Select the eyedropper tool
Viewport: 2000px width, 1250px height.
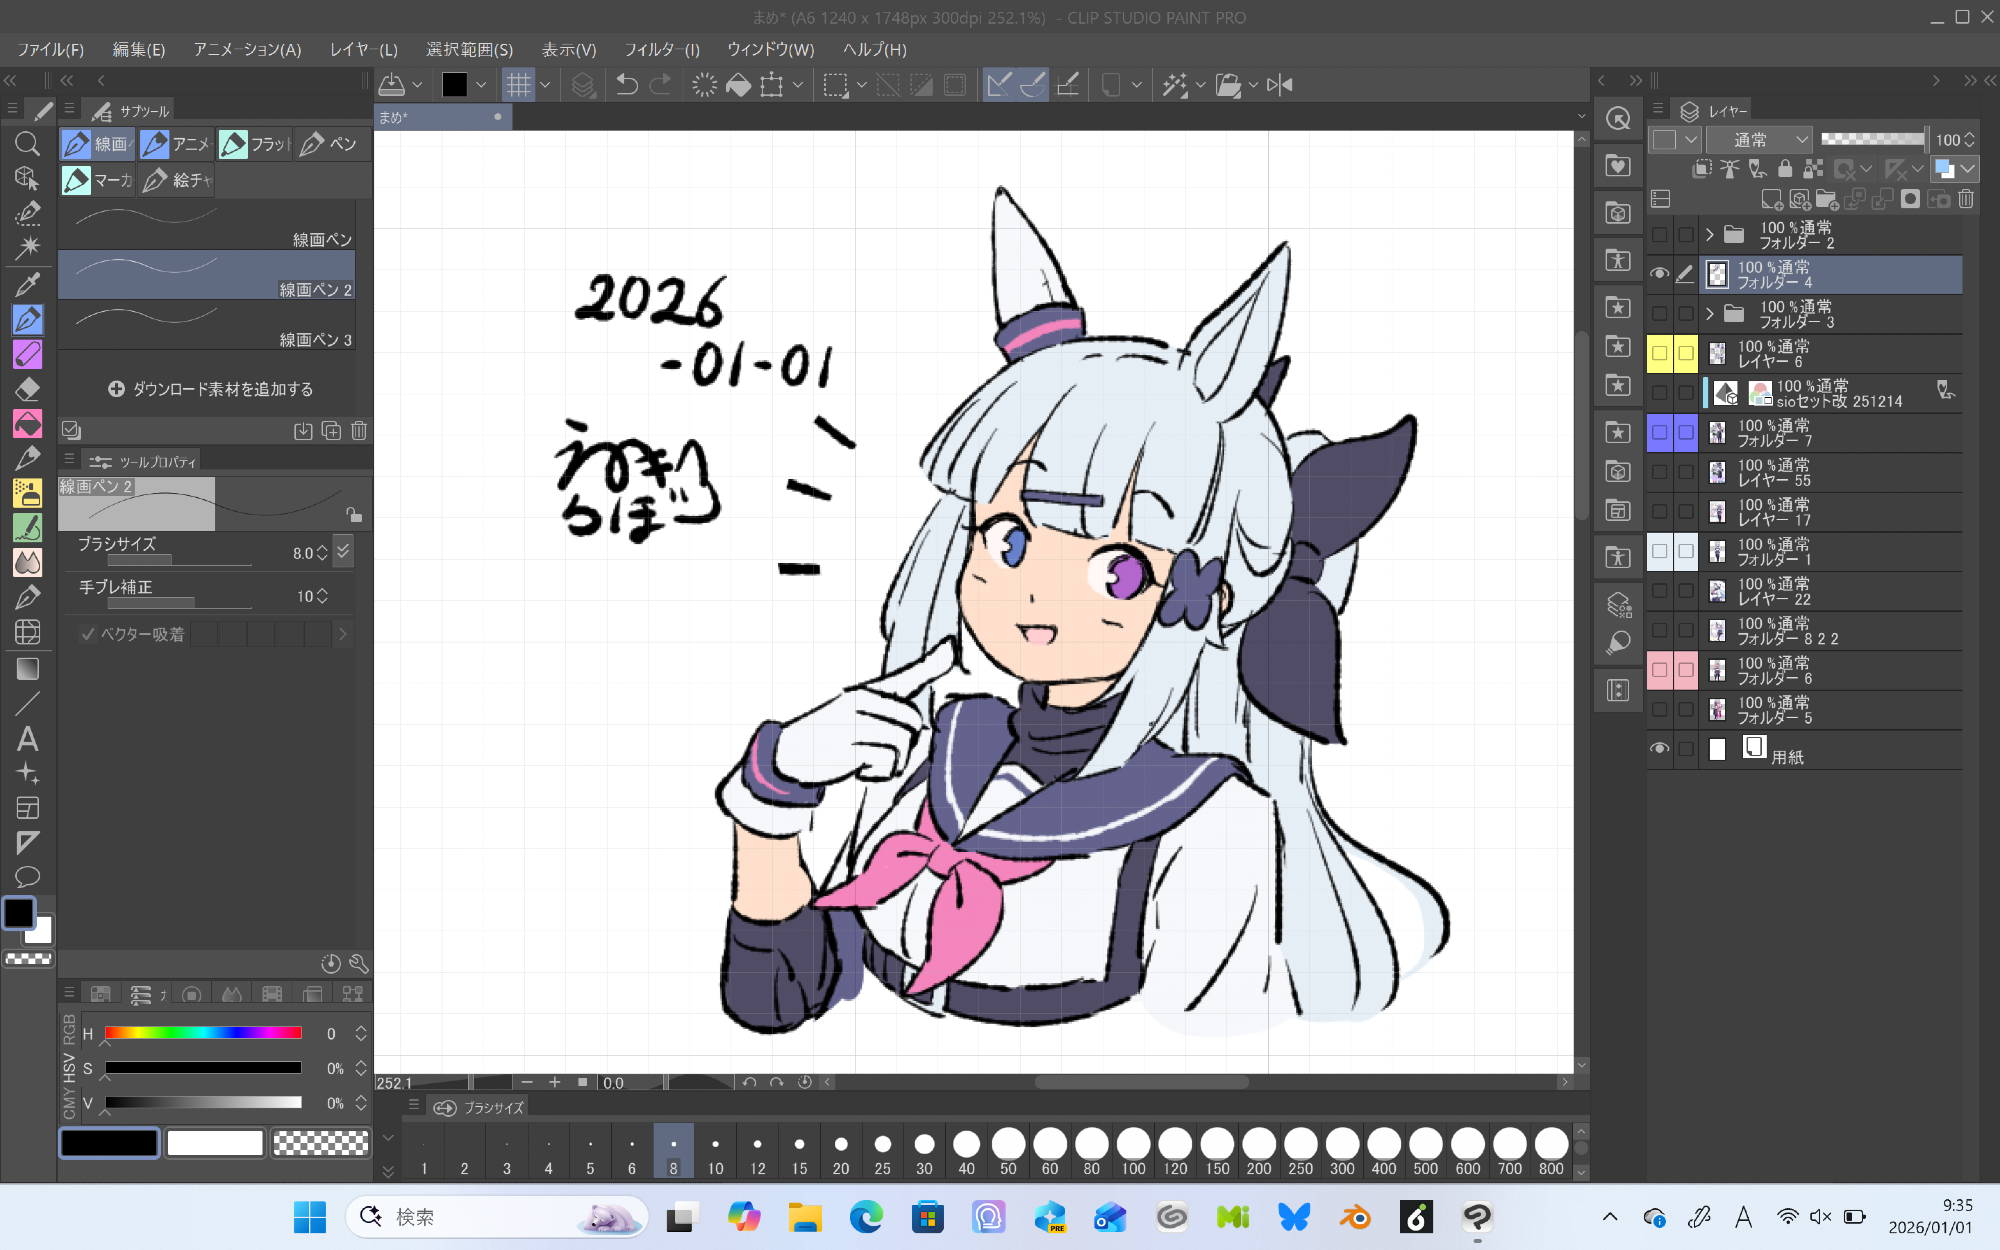coord(27,284)
